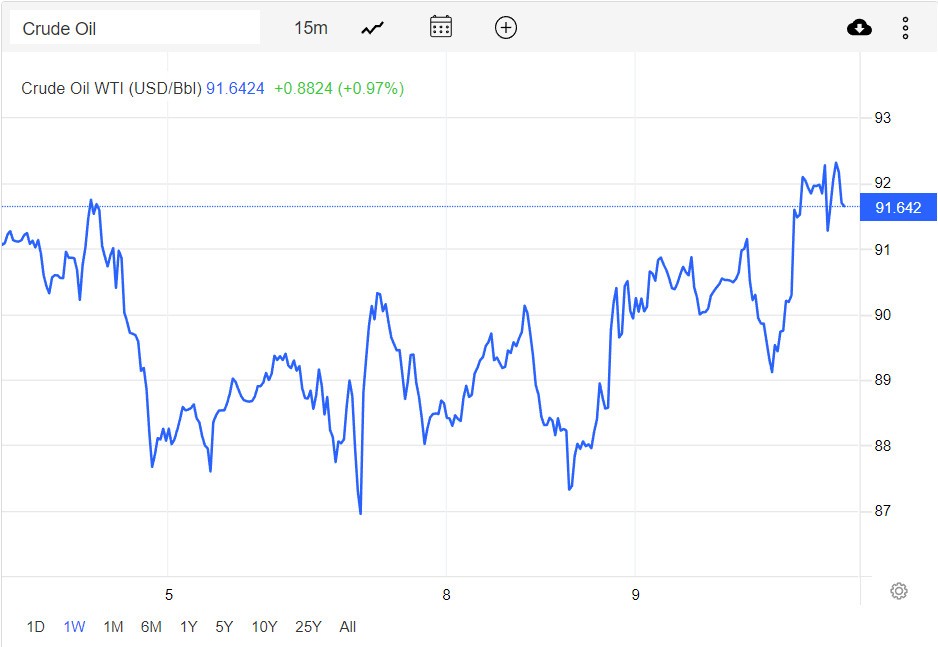Click the plus icon to add comparison
938x647 pixels.
tap(506, 28)
